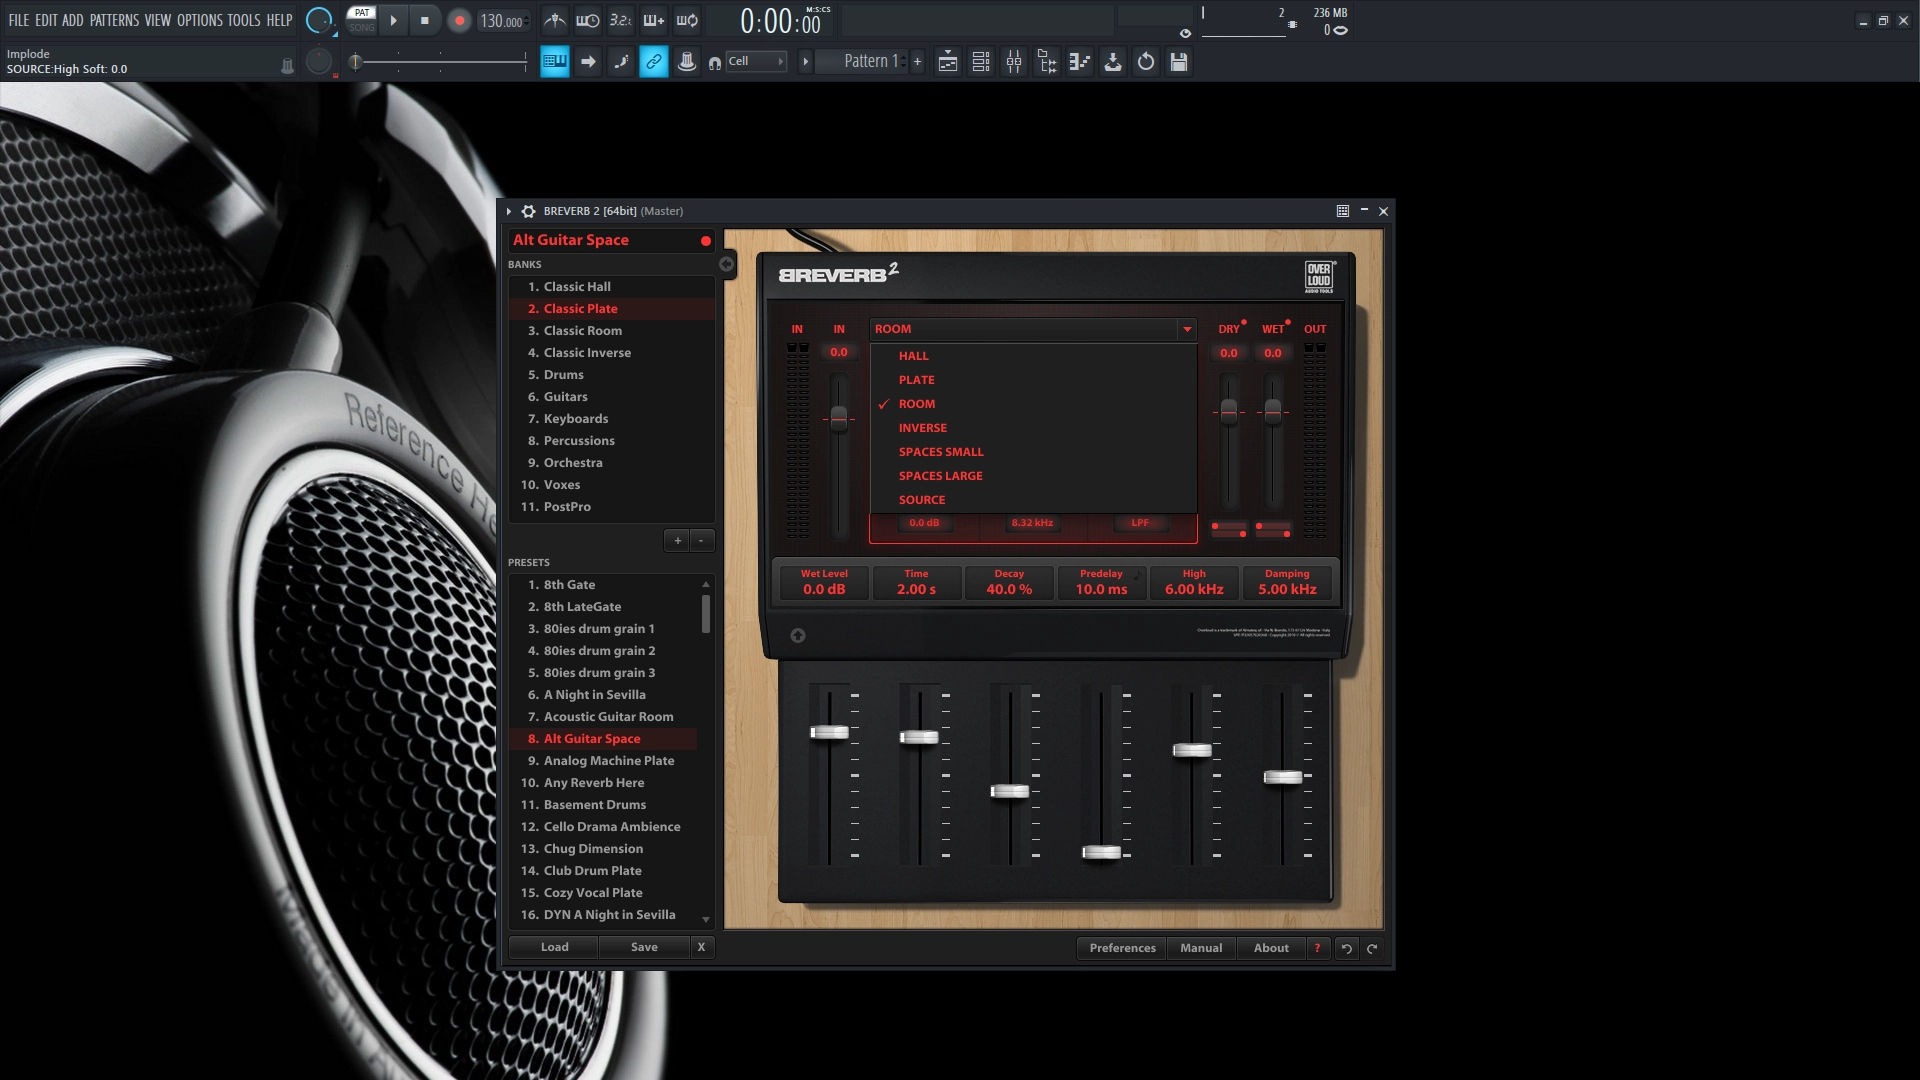Image resolution: width=1920 pixels, height=1080 pixels.
Task: Click the stamp tool icon
Action: [x=687, y=62]
